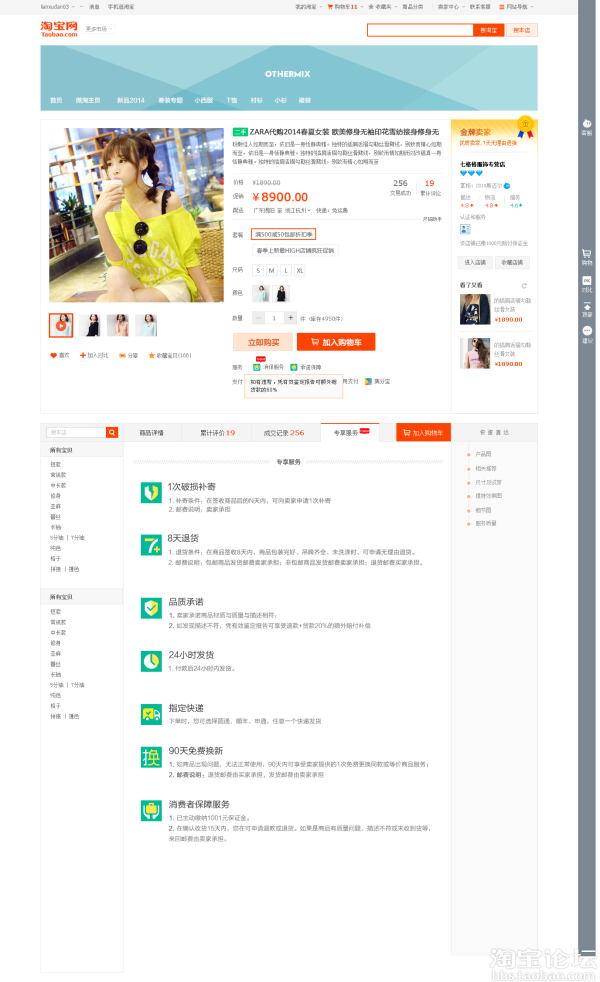
Task: Open 春装专题 in the store navigation
Action: [170, 100]
